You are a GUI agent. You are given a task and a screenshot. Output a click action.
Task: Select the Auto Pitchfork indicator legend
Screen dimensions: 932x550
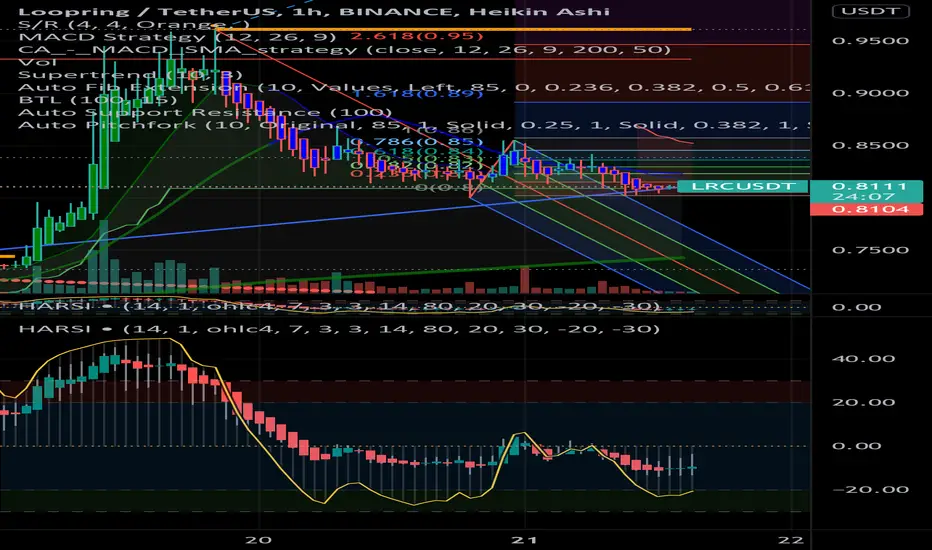(x=413, y=125)
